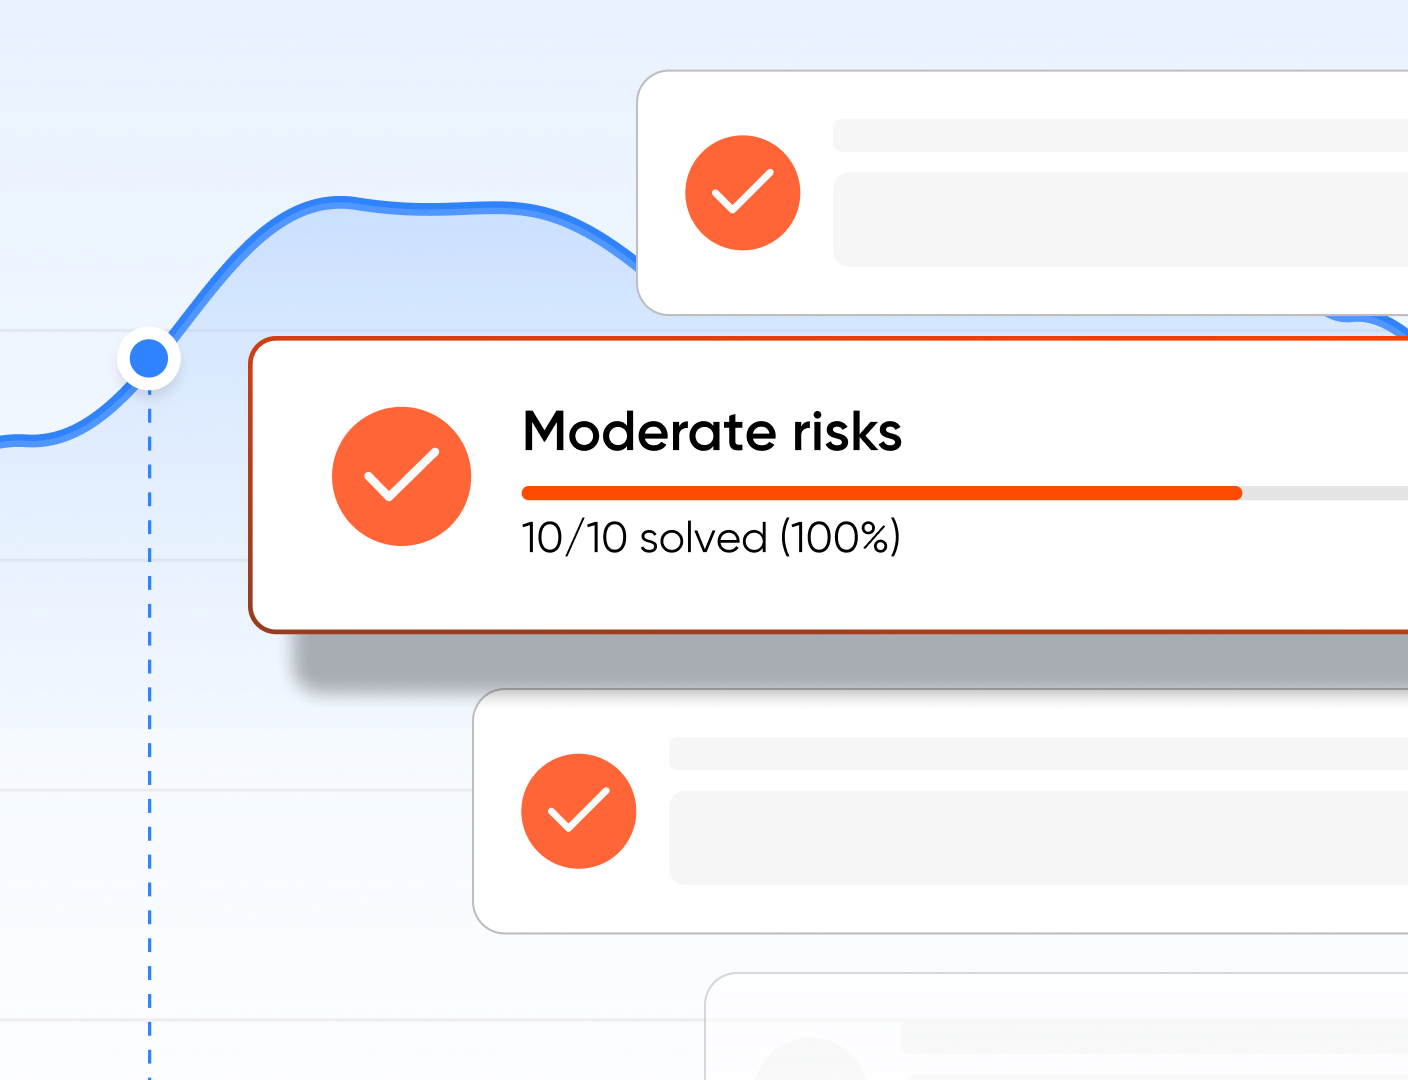The width and height of the screenshot is (1408, 1080).
Task: Click the orange filled part of the progress bar
Action: (x=880, y=493)
